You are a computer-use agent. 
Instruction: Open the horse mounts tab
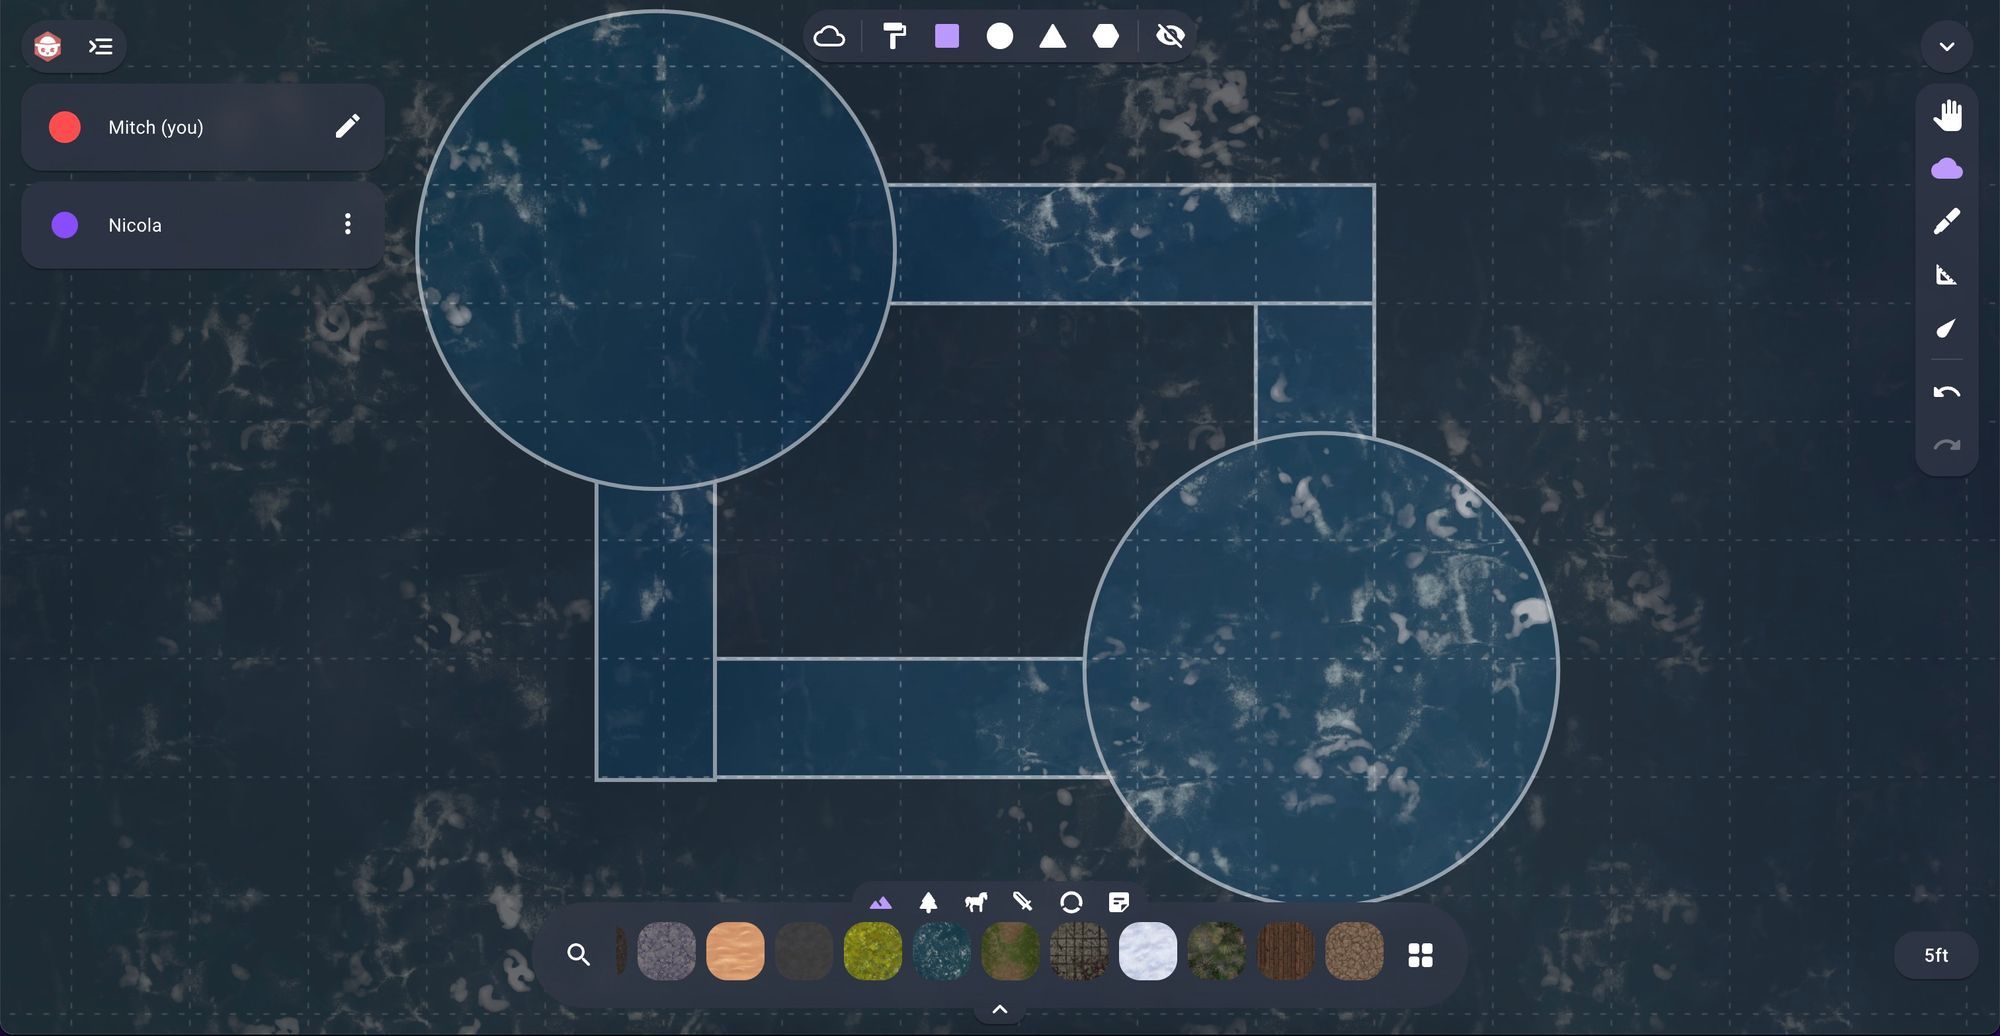976,902
